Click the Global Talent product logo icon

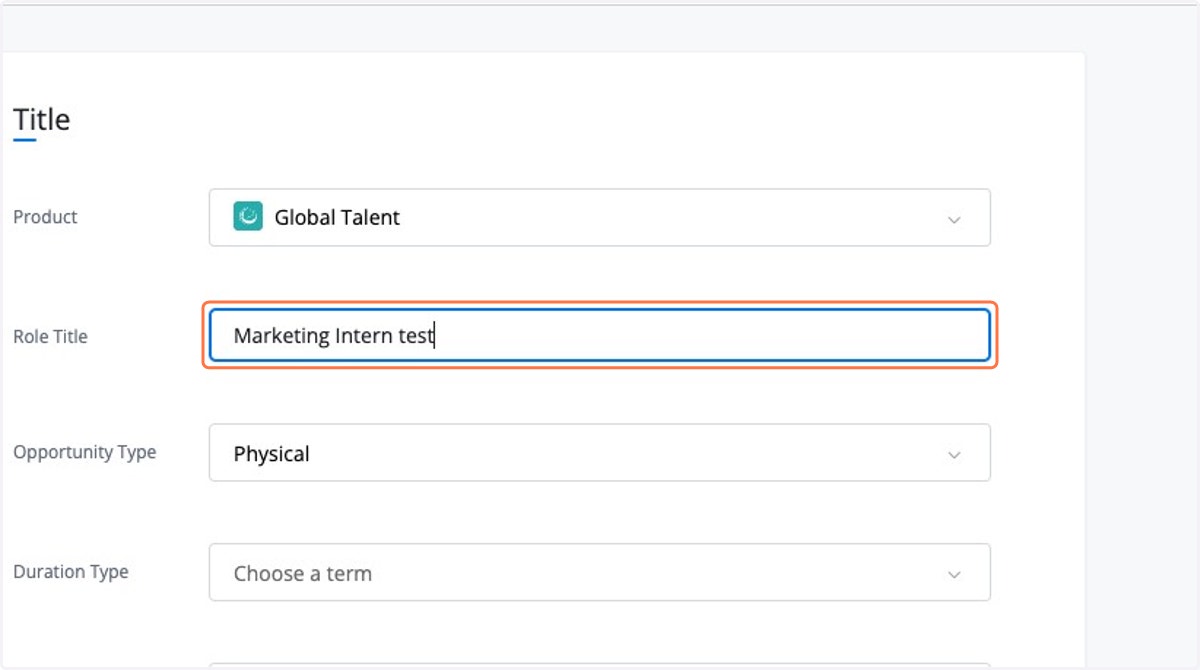[x=248, y=217]
